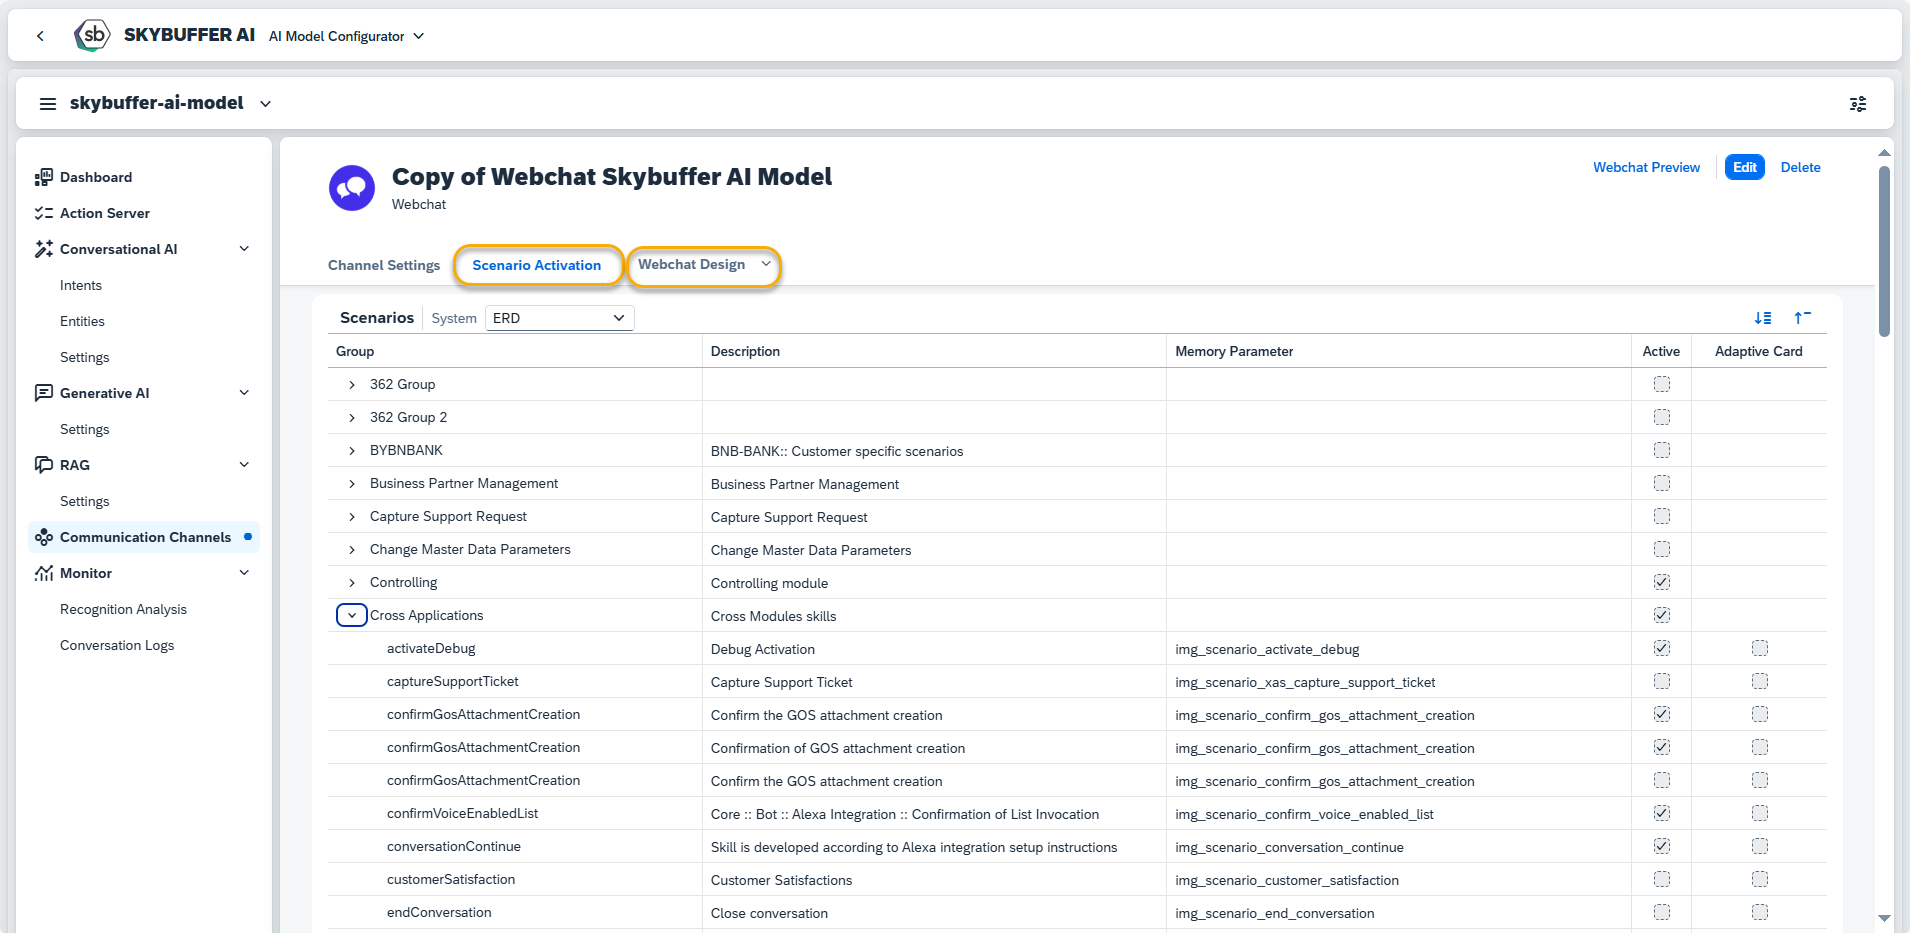Open Recognition Analysis in sidebar
Viewport: 1910px width, 933px height.
point(123,609)
